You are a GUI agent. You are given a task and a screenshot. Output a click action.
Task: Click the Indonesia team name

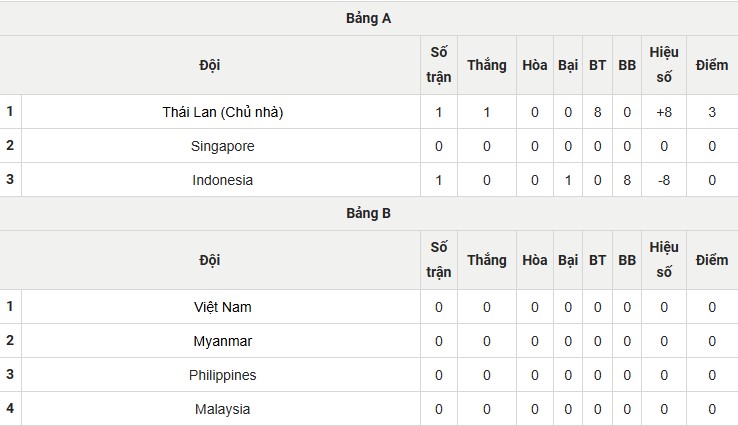pos(222,180)
